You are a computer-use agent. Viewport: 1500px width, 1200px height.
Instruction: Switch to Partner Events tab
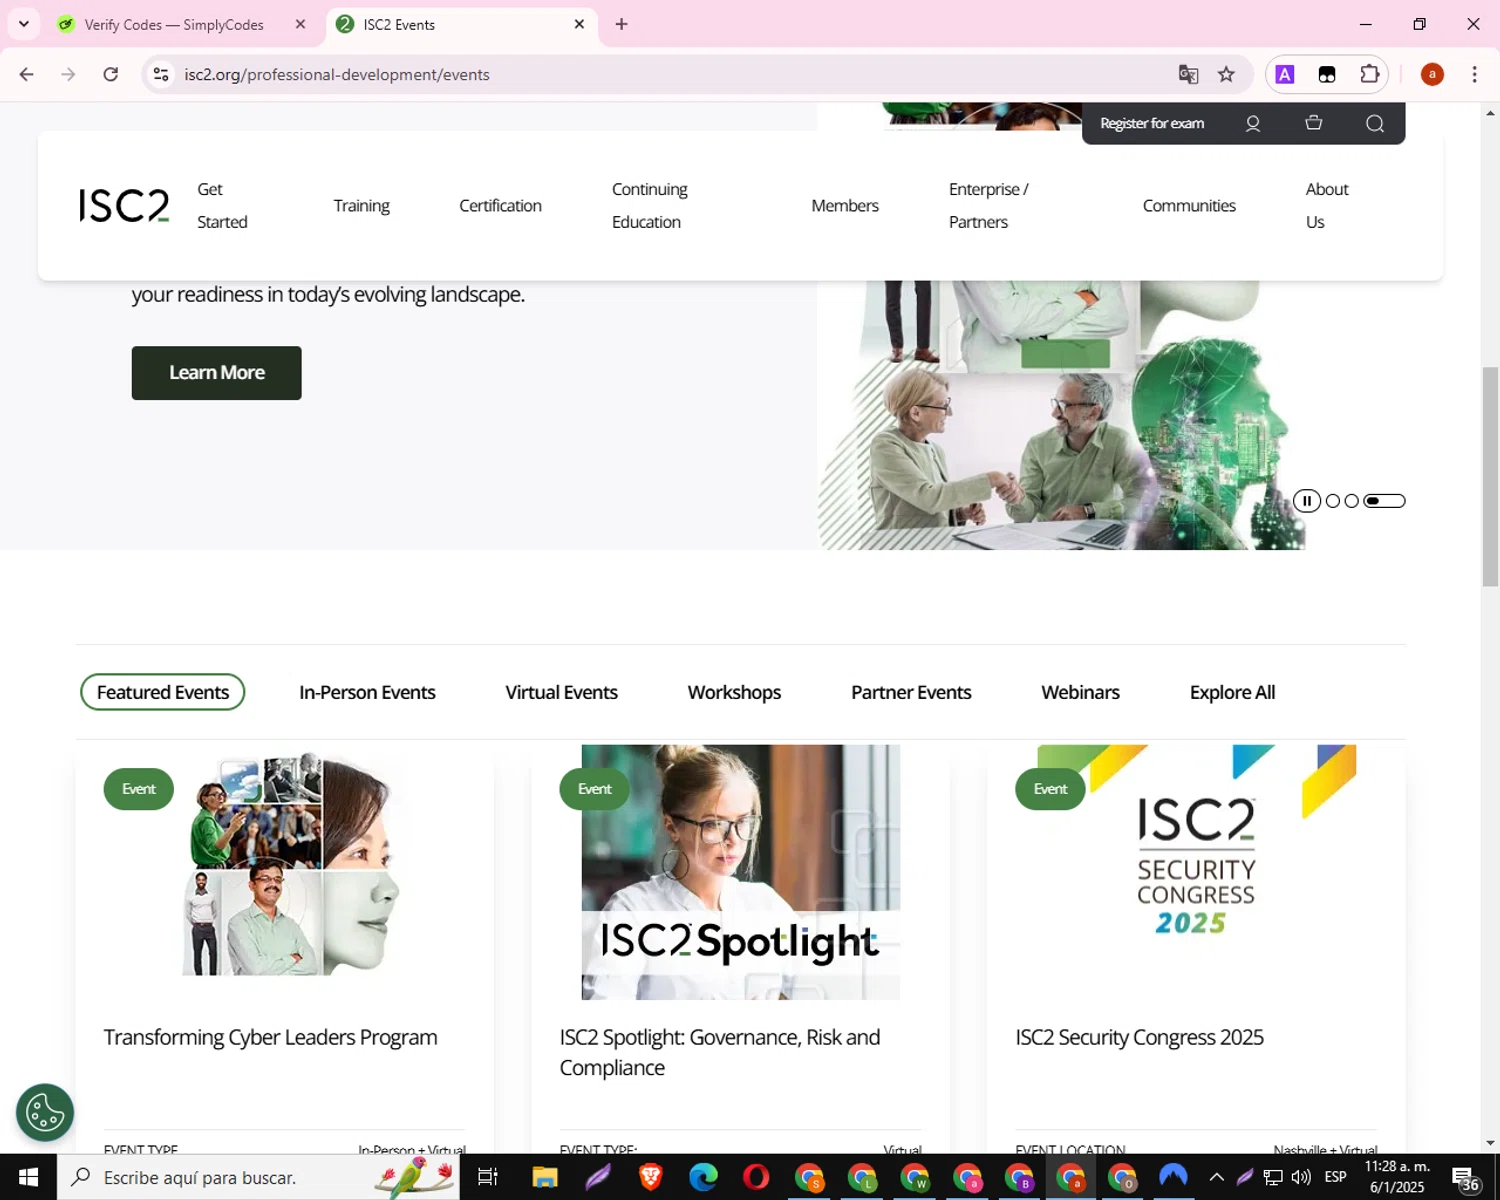[x=911, y=692]
